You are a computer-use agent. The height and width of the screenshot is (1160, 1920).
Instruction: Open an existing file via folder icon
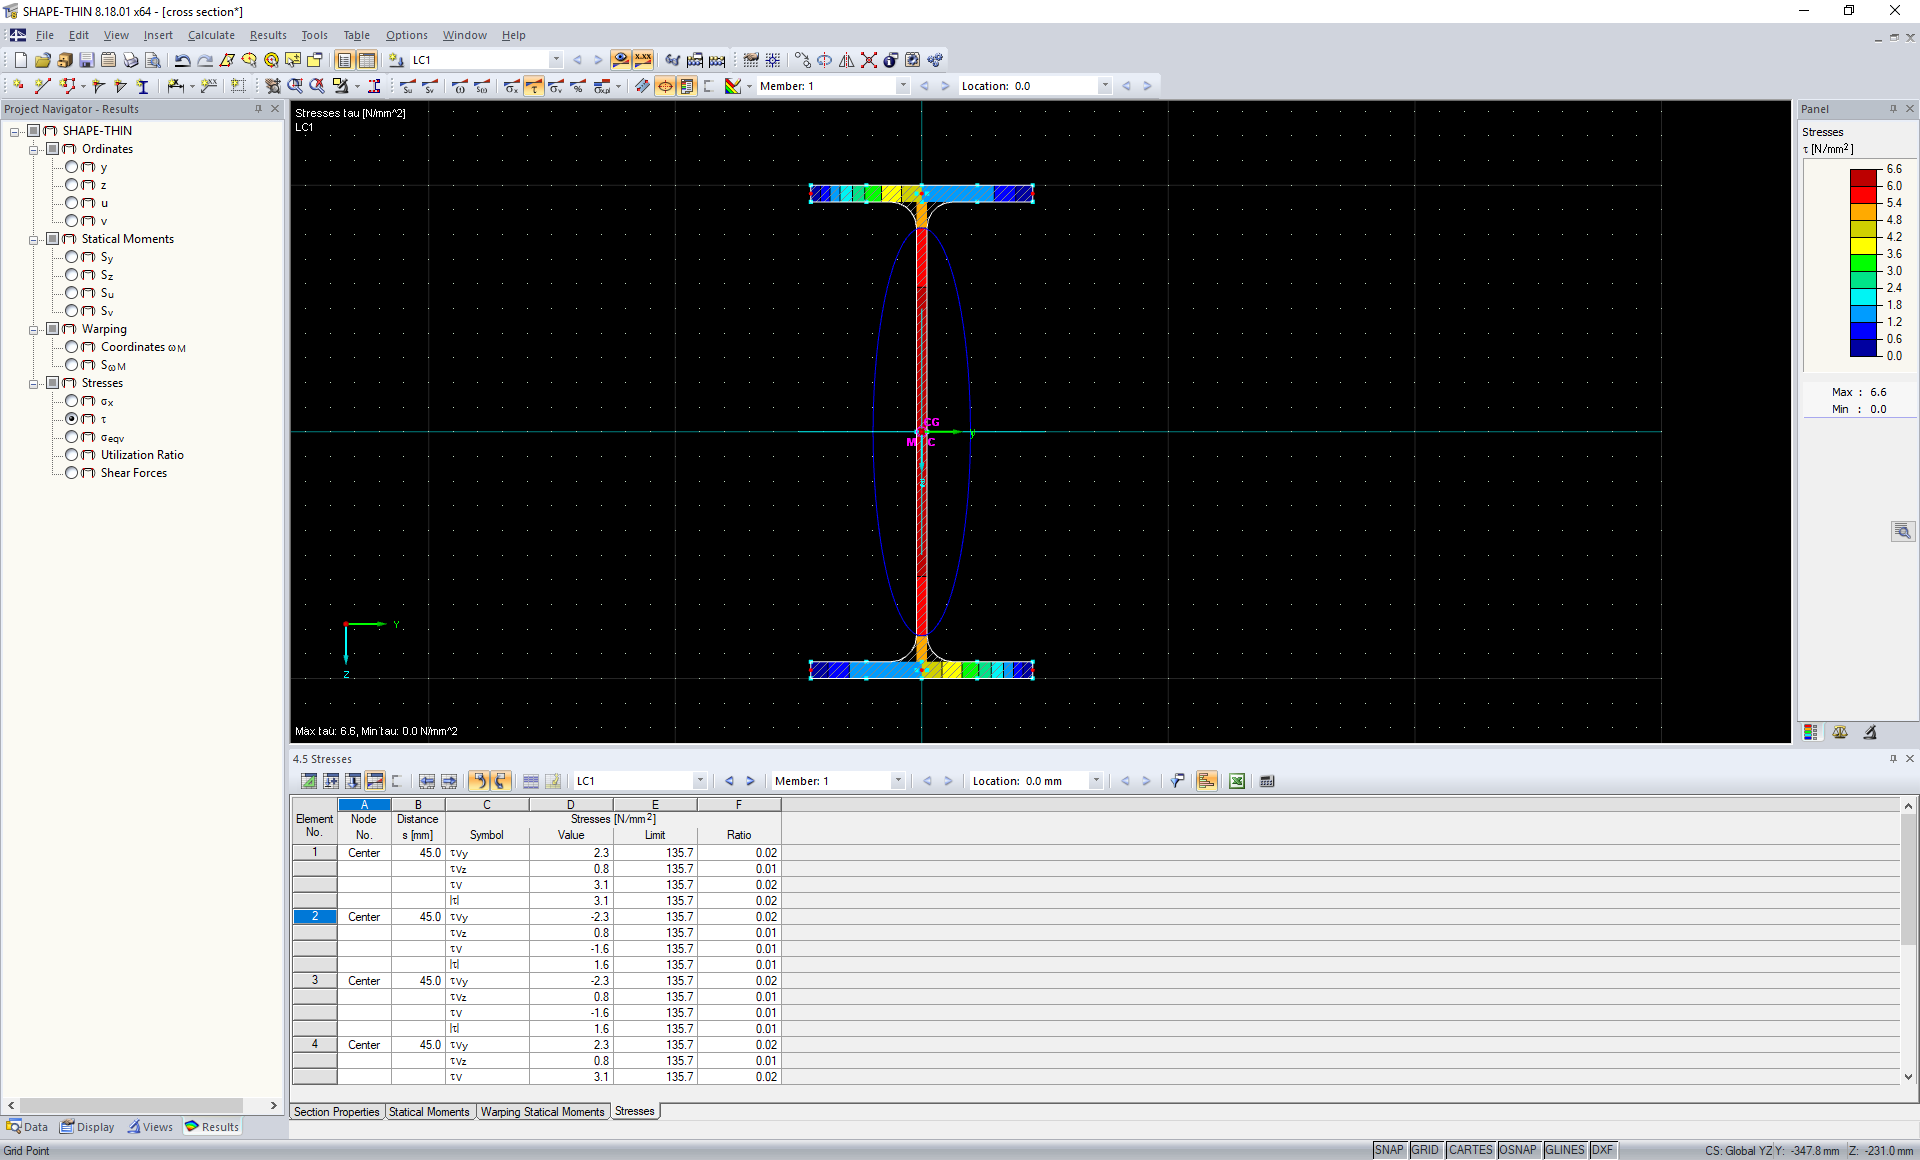point(42,60)
